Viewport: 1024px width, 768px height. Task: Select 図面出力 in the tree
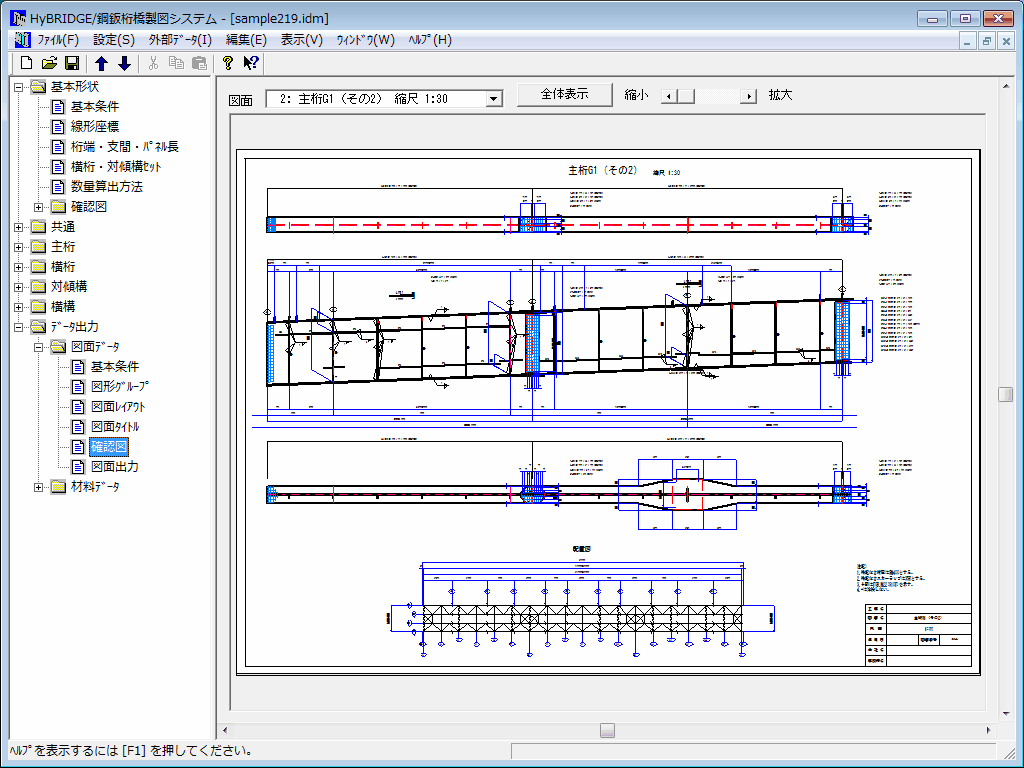[114, 467]
